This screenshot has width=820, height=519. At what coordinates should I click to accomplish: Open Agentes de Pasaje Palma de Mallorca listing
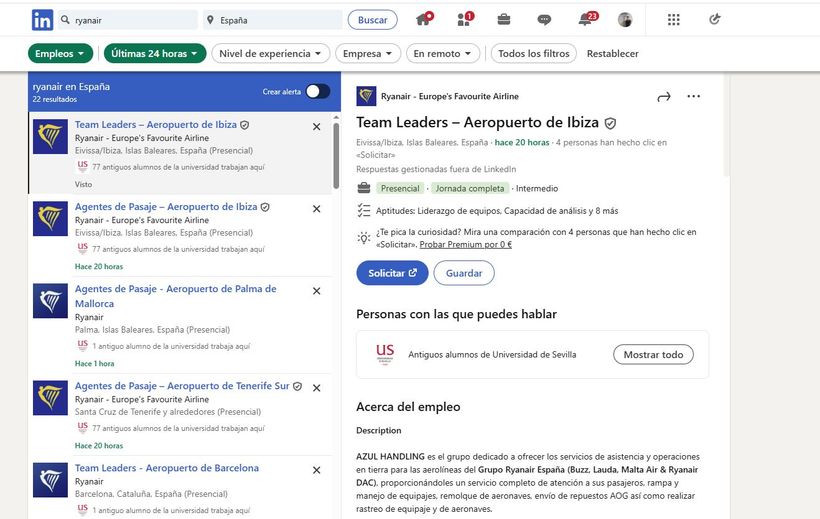[x=175, y=296]
